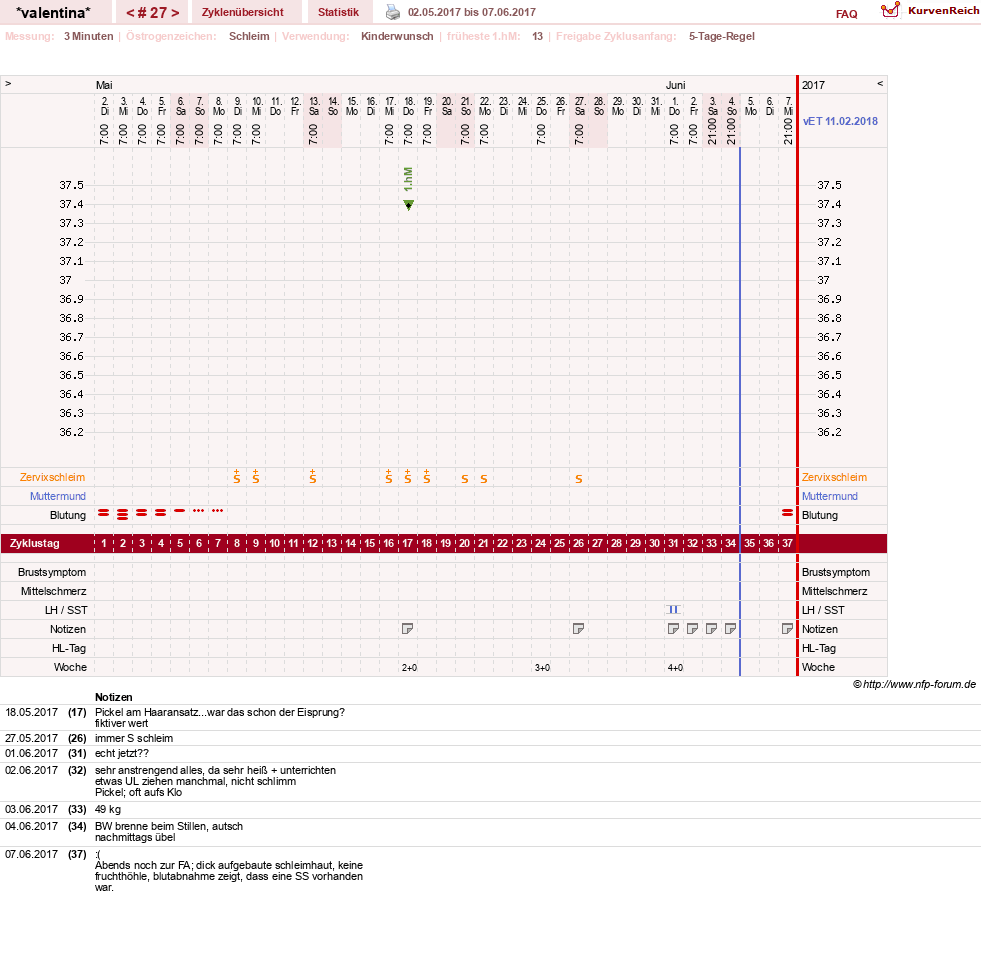Click the #27 cycle number

click(x=153, y=13)
